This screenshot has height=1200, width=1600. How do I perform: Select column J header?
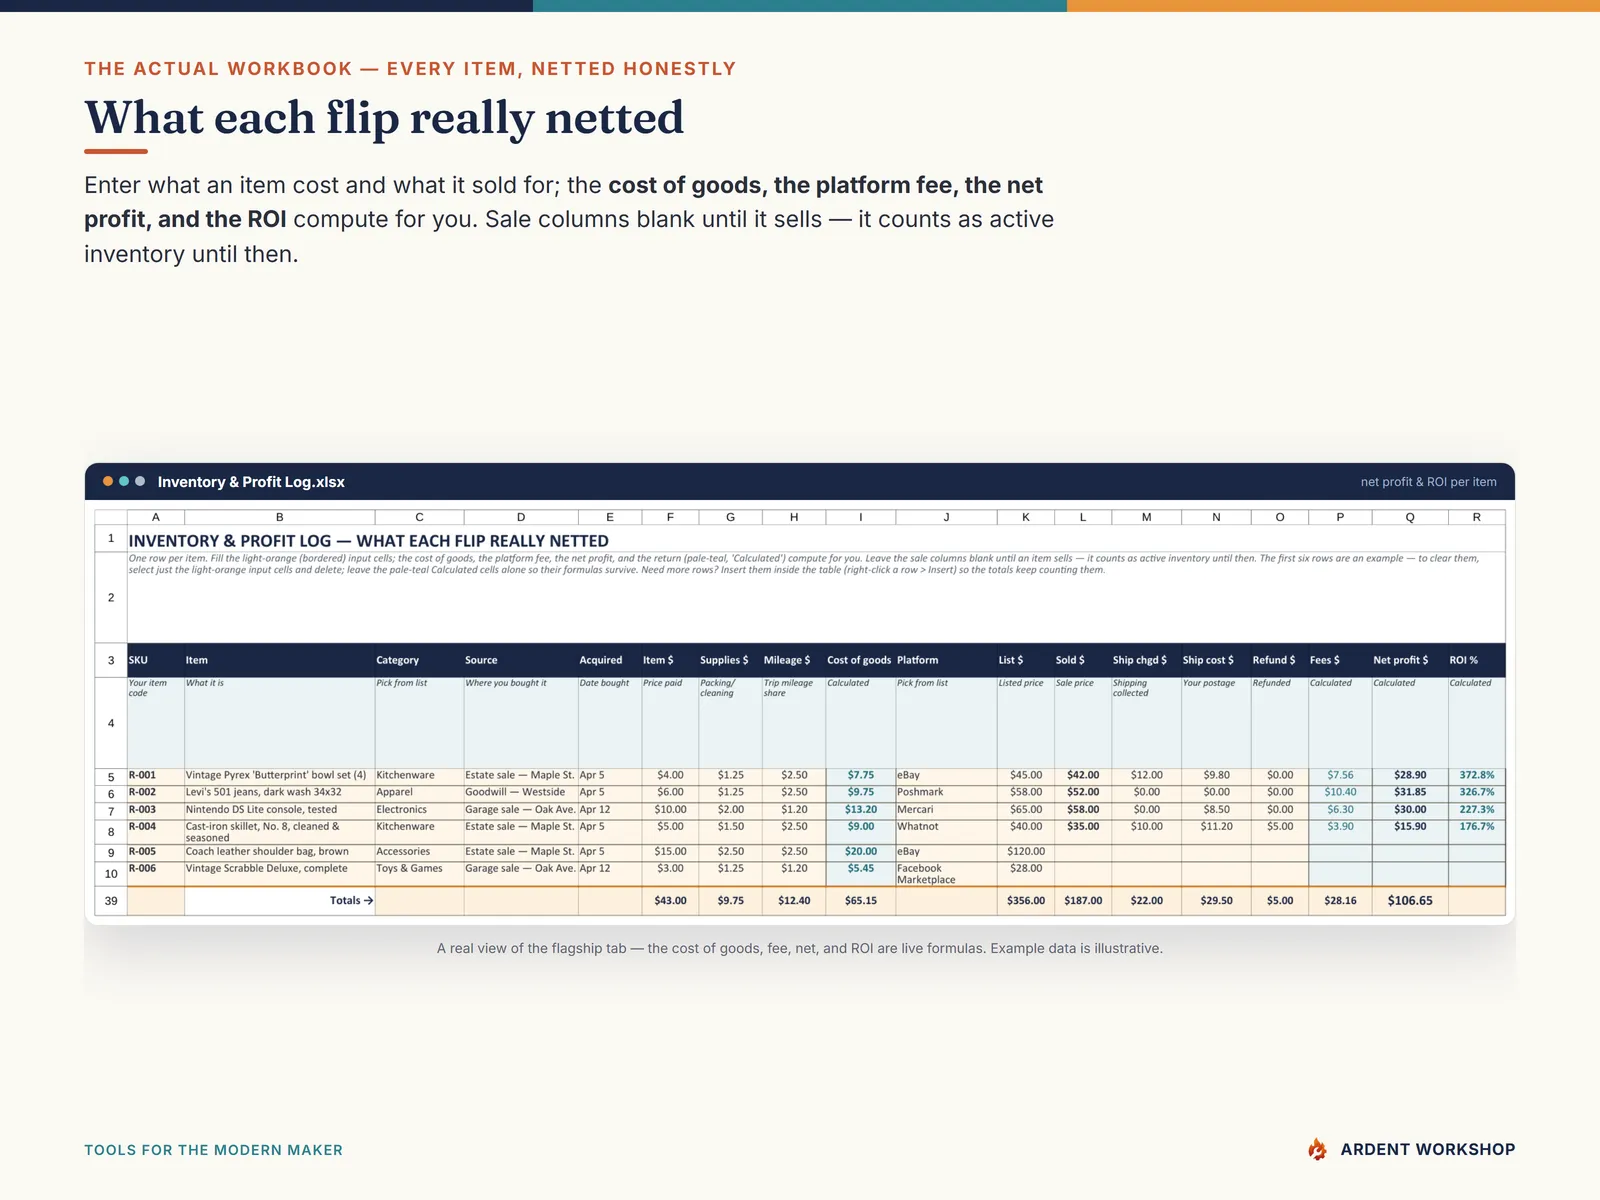(x=946, y=517)
